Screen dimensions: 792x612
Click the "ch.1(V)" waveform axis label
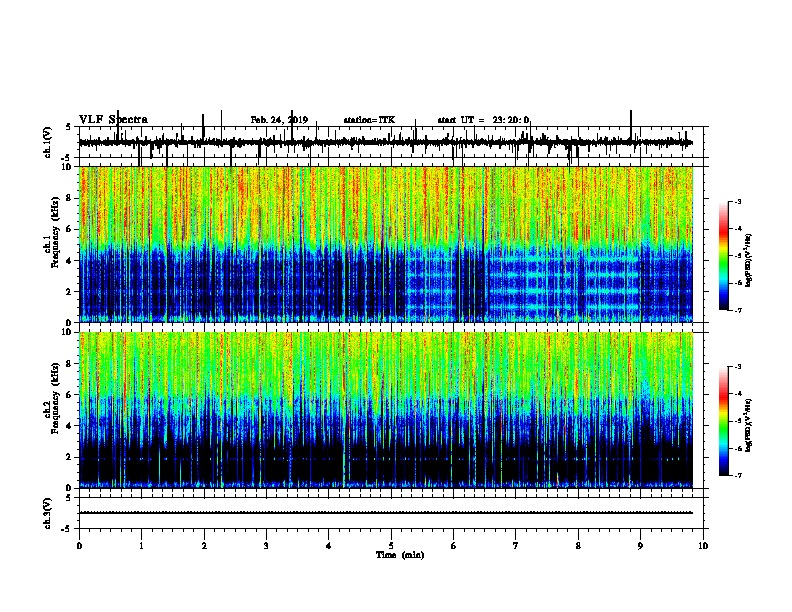point(48,142)
